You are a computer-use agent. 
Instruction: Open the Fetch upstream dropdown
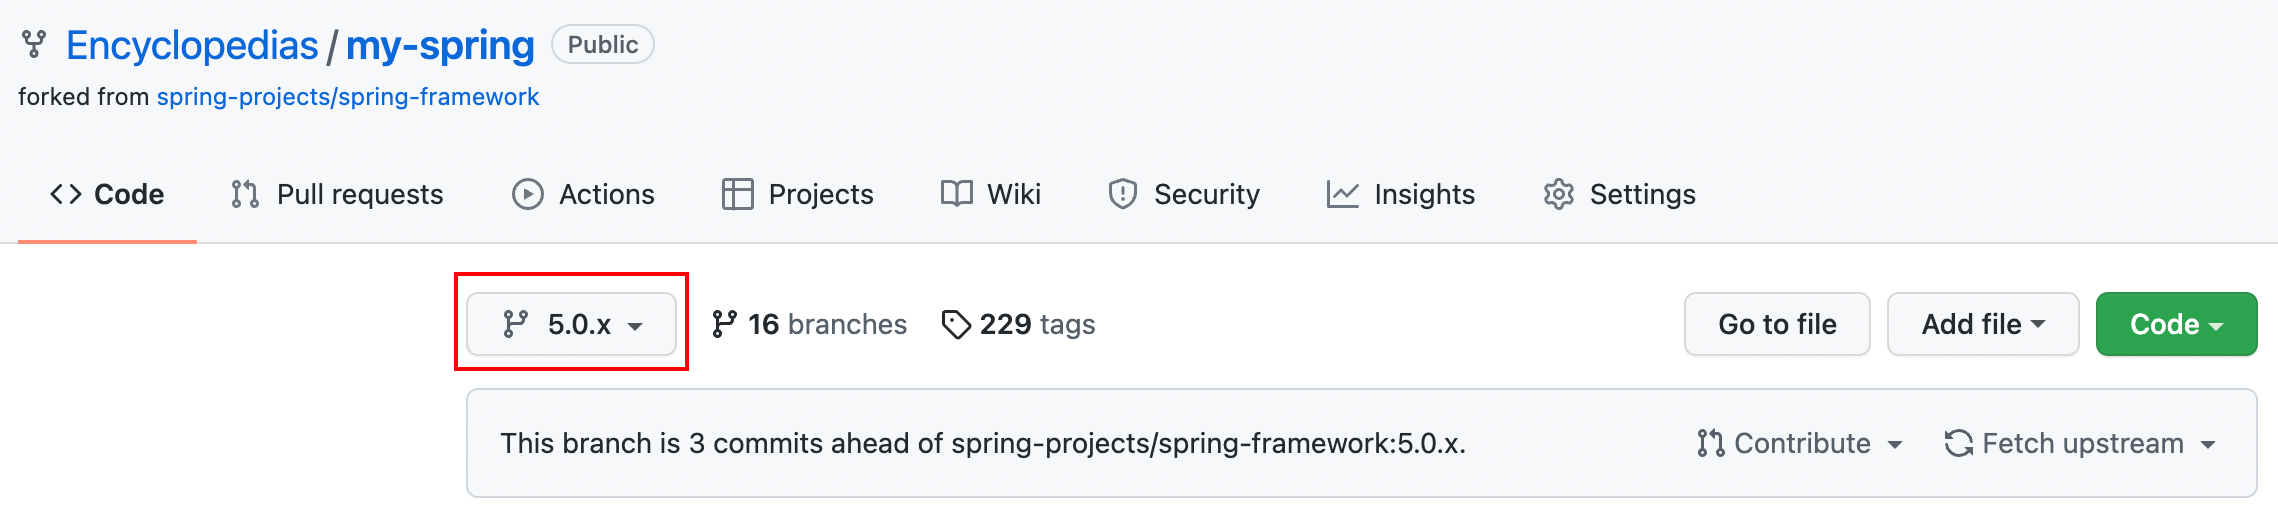coord(2081,443)
